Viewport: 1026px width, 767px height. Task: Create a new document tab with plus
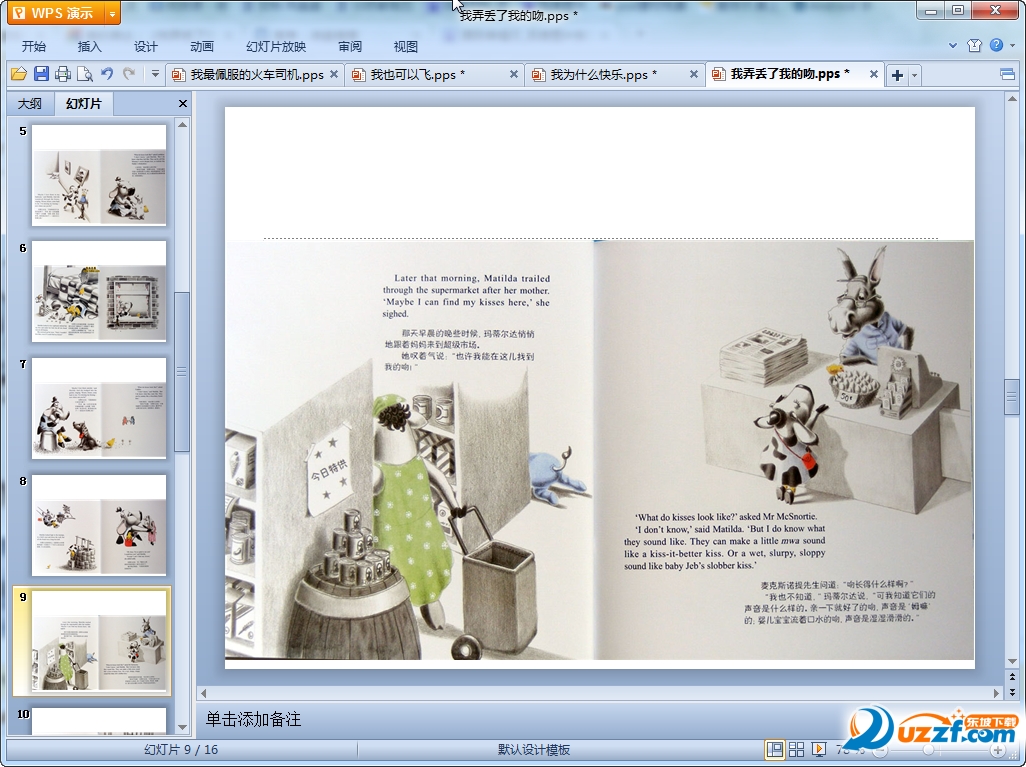[x=898, y=75]
